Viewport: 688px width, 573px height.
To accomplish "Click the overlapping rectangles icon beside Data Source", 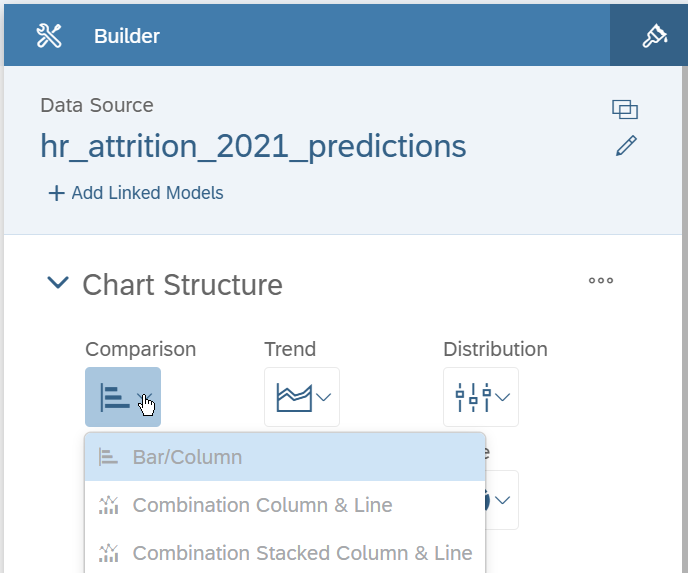I will (x=625, y=109).
